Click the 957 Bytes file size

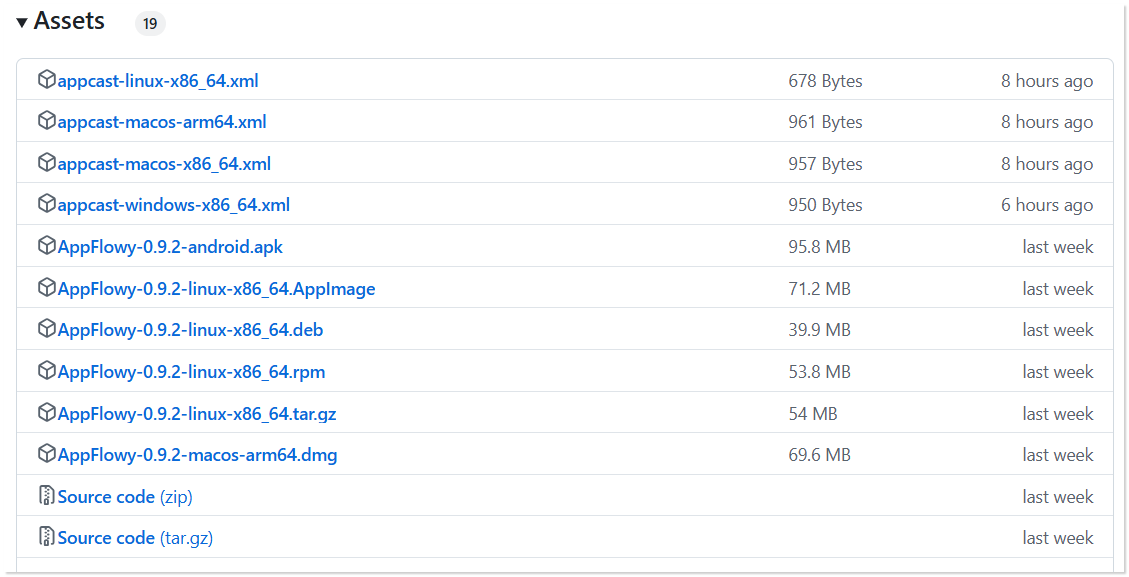825,164
